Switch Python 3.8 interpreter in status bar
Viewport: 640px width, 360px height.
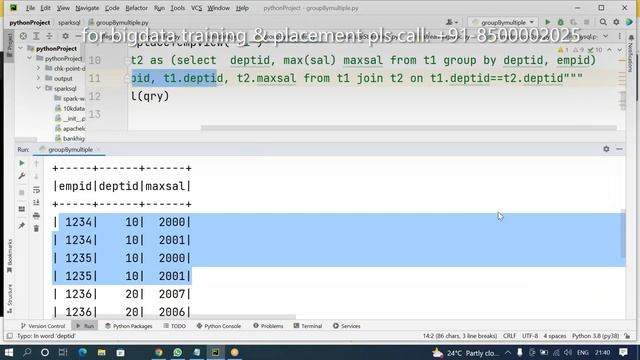[x=595, y=336]
